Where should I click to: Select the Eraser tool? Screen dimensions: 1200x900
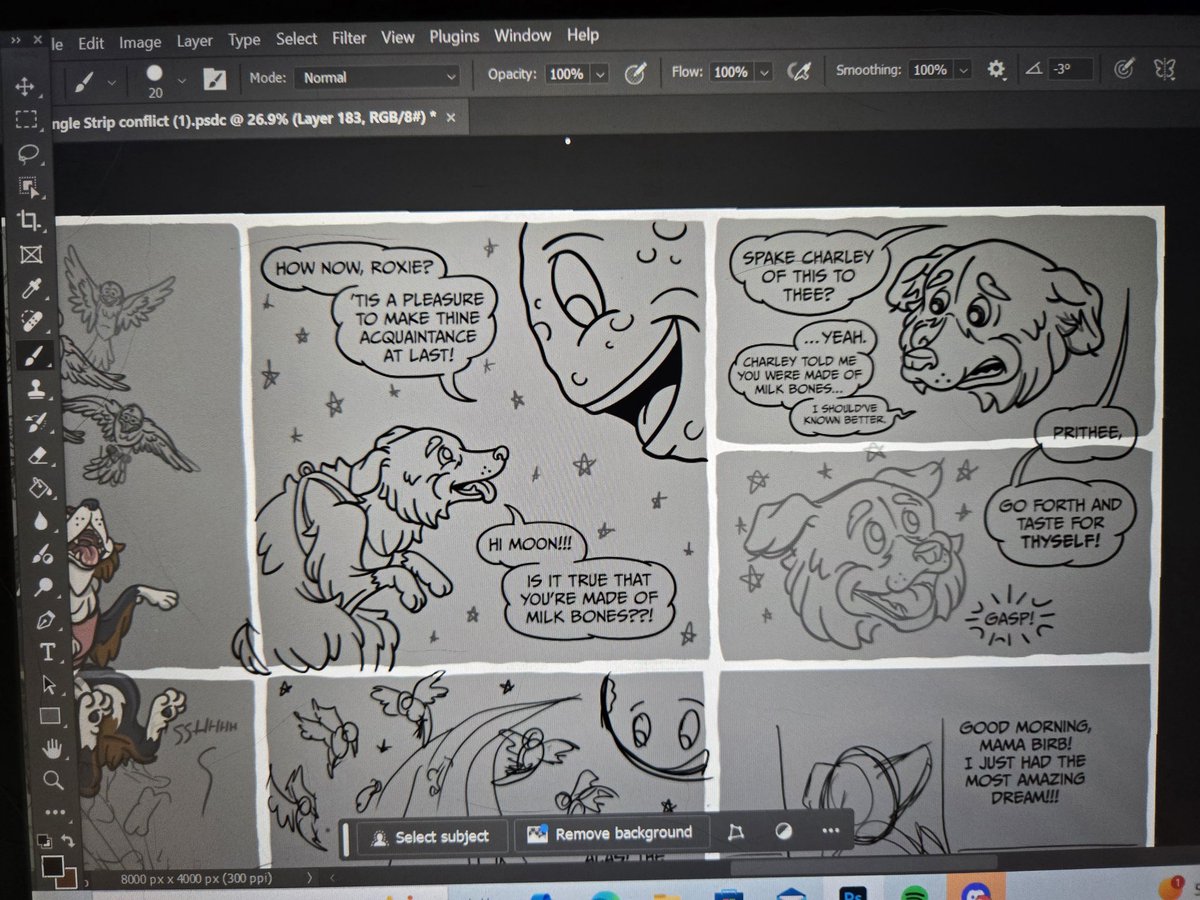click(36, 454)
